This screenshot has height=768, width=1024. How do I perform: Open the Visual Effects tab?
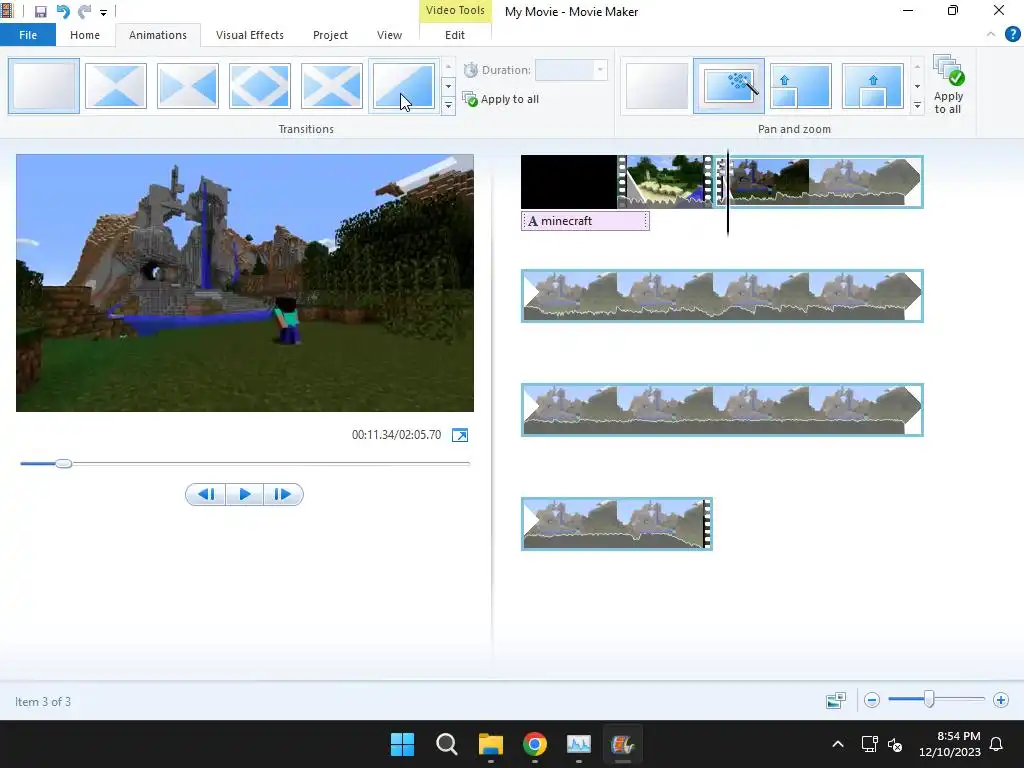[x=249, y=35]
